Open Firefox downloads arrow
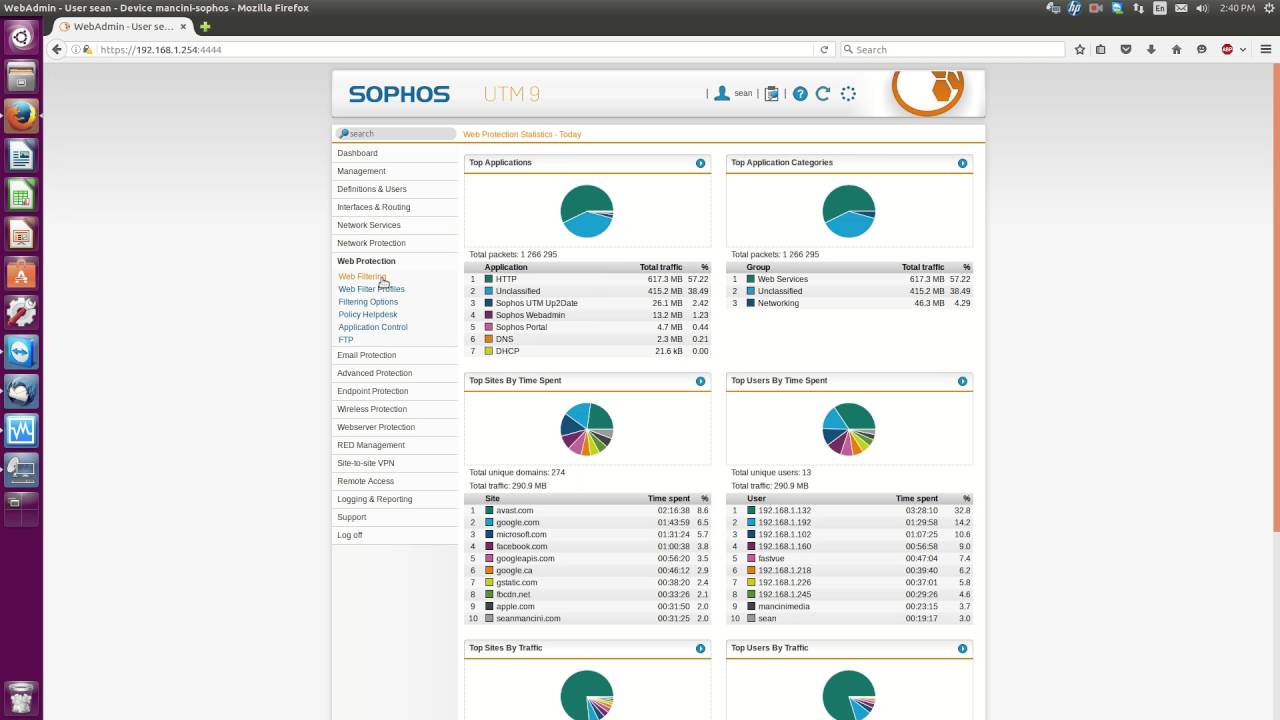Screen dimensions: 1280x720 pos(1151,49)
